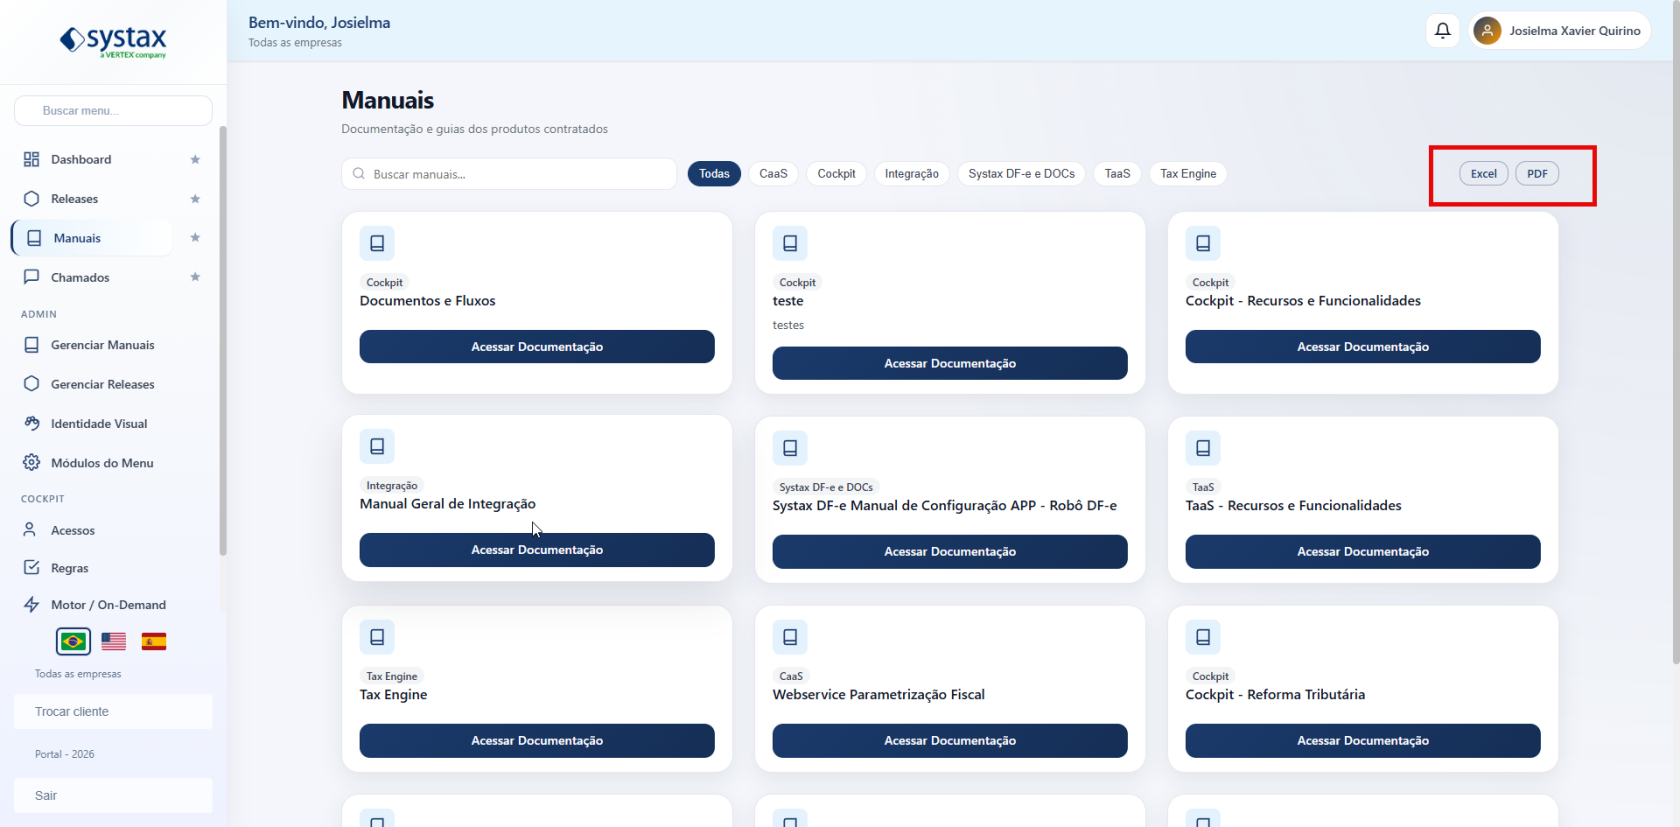Click the sidebar scrollbar

coord(223,340)
